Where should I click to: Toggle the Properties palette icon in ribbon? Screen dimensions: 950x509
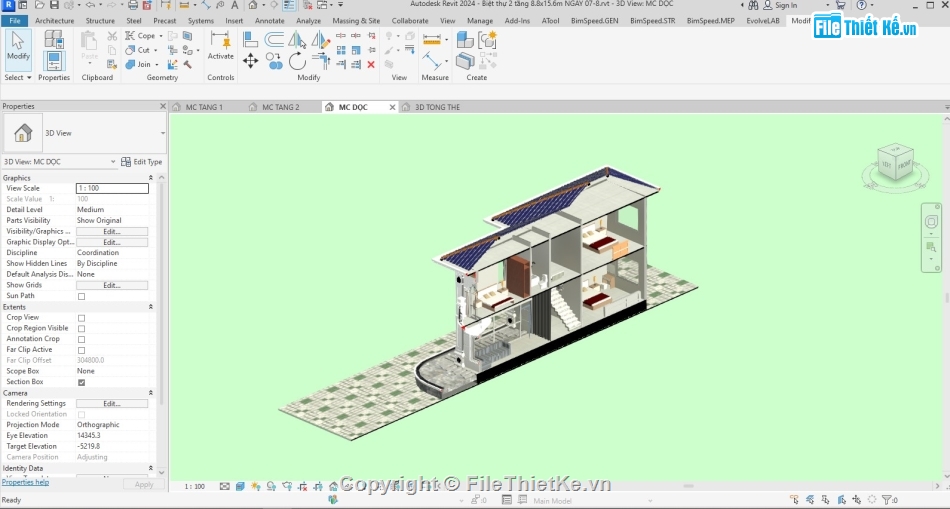point(54,61)
